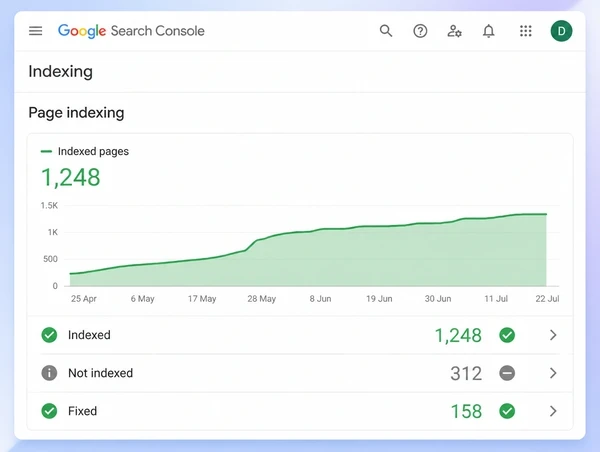Click the Indexing page title
The width and height of the screenshot is (600, 452).
[x=60, y=72]
